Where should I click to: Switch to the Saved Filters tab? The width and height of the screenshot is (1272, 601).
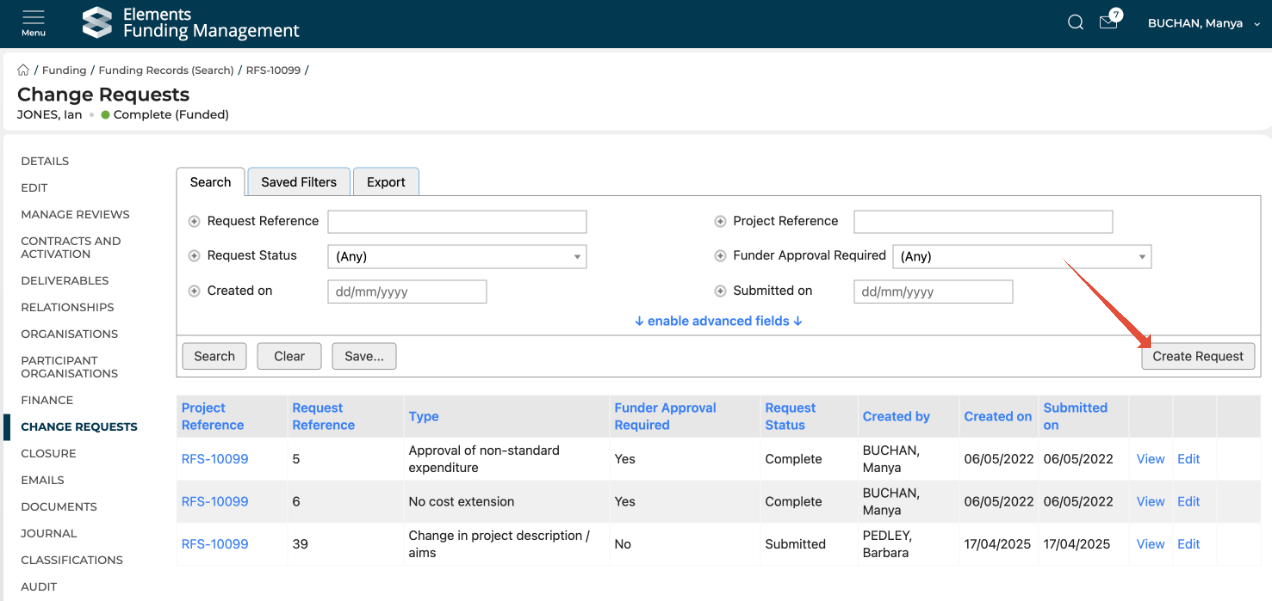pyautogui.click(x=299, y=182)
